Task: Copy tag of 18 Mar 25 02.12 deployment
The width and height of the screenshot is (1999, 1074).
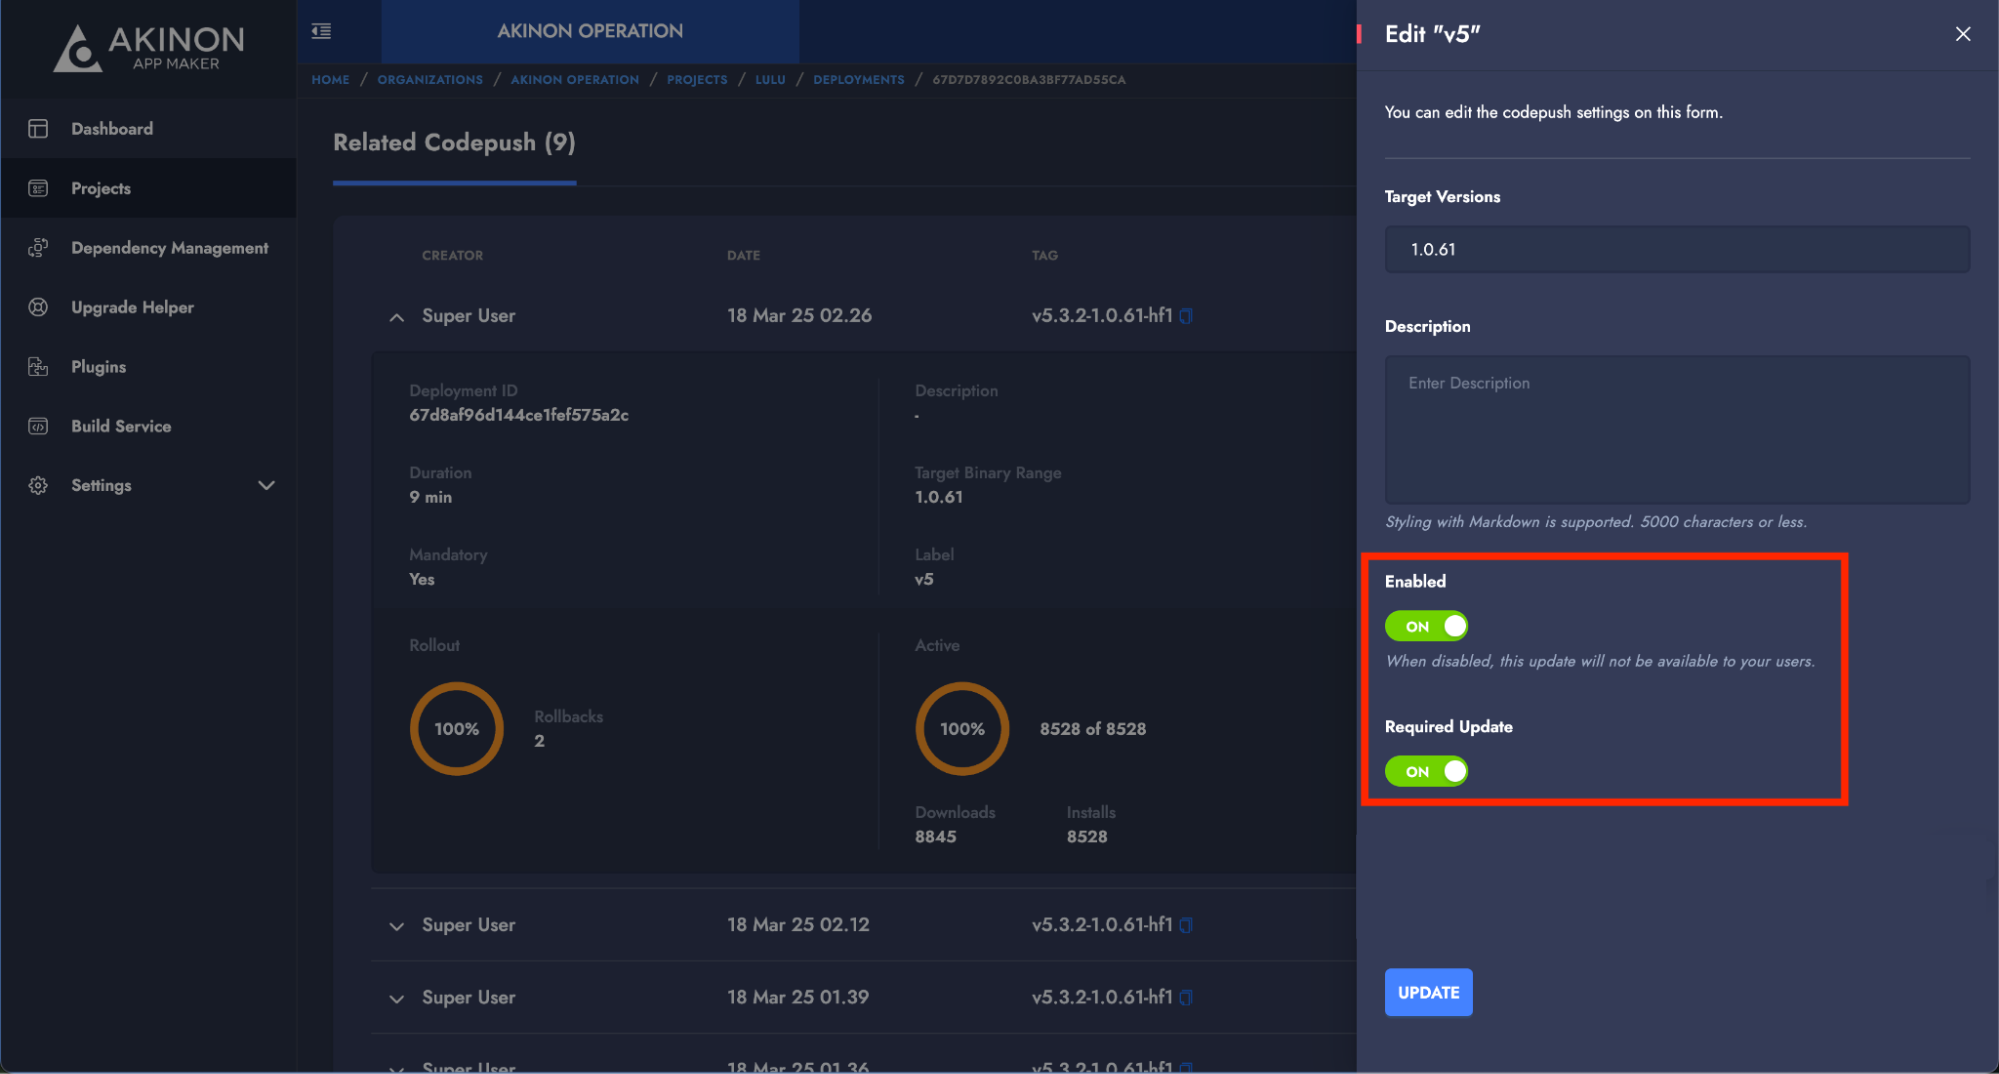Action: point(1186,925)
